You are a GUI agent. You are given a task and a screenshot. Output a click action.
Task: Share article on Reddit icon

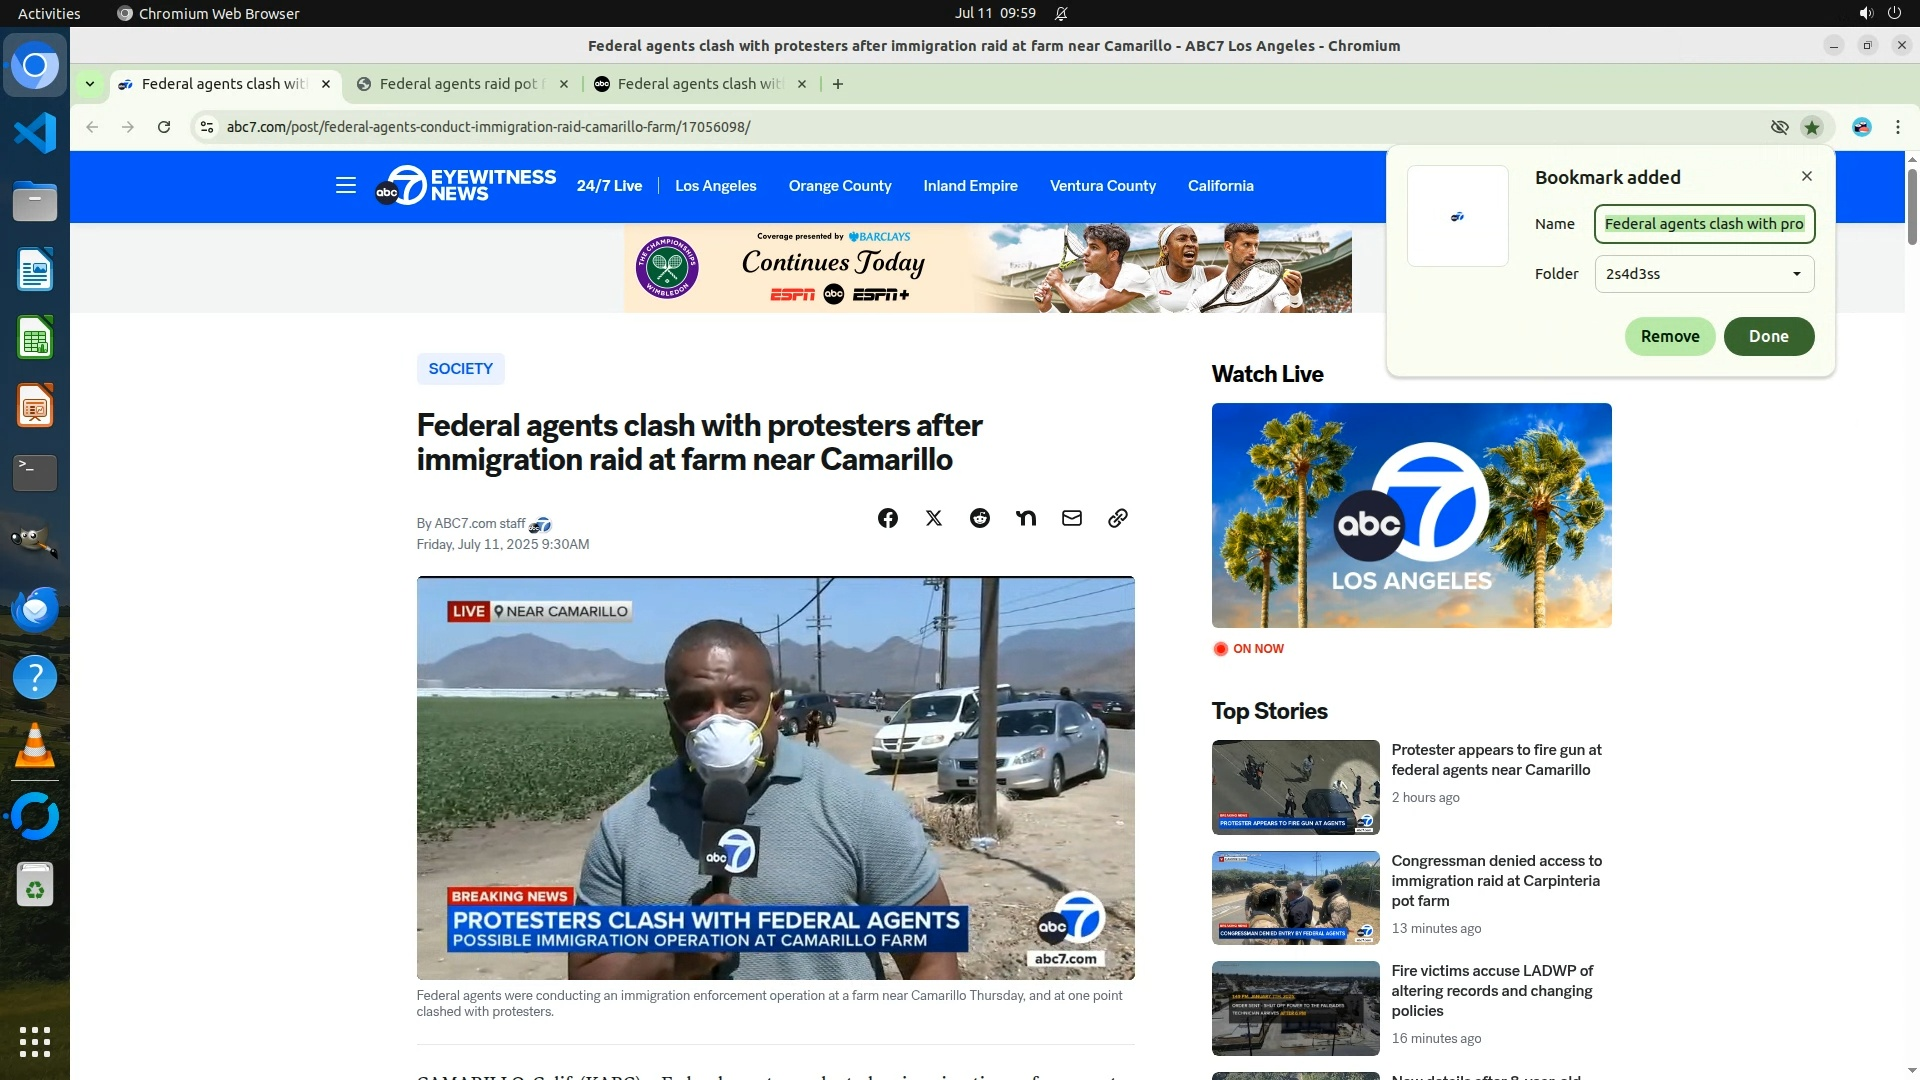(x=979, y=518)
